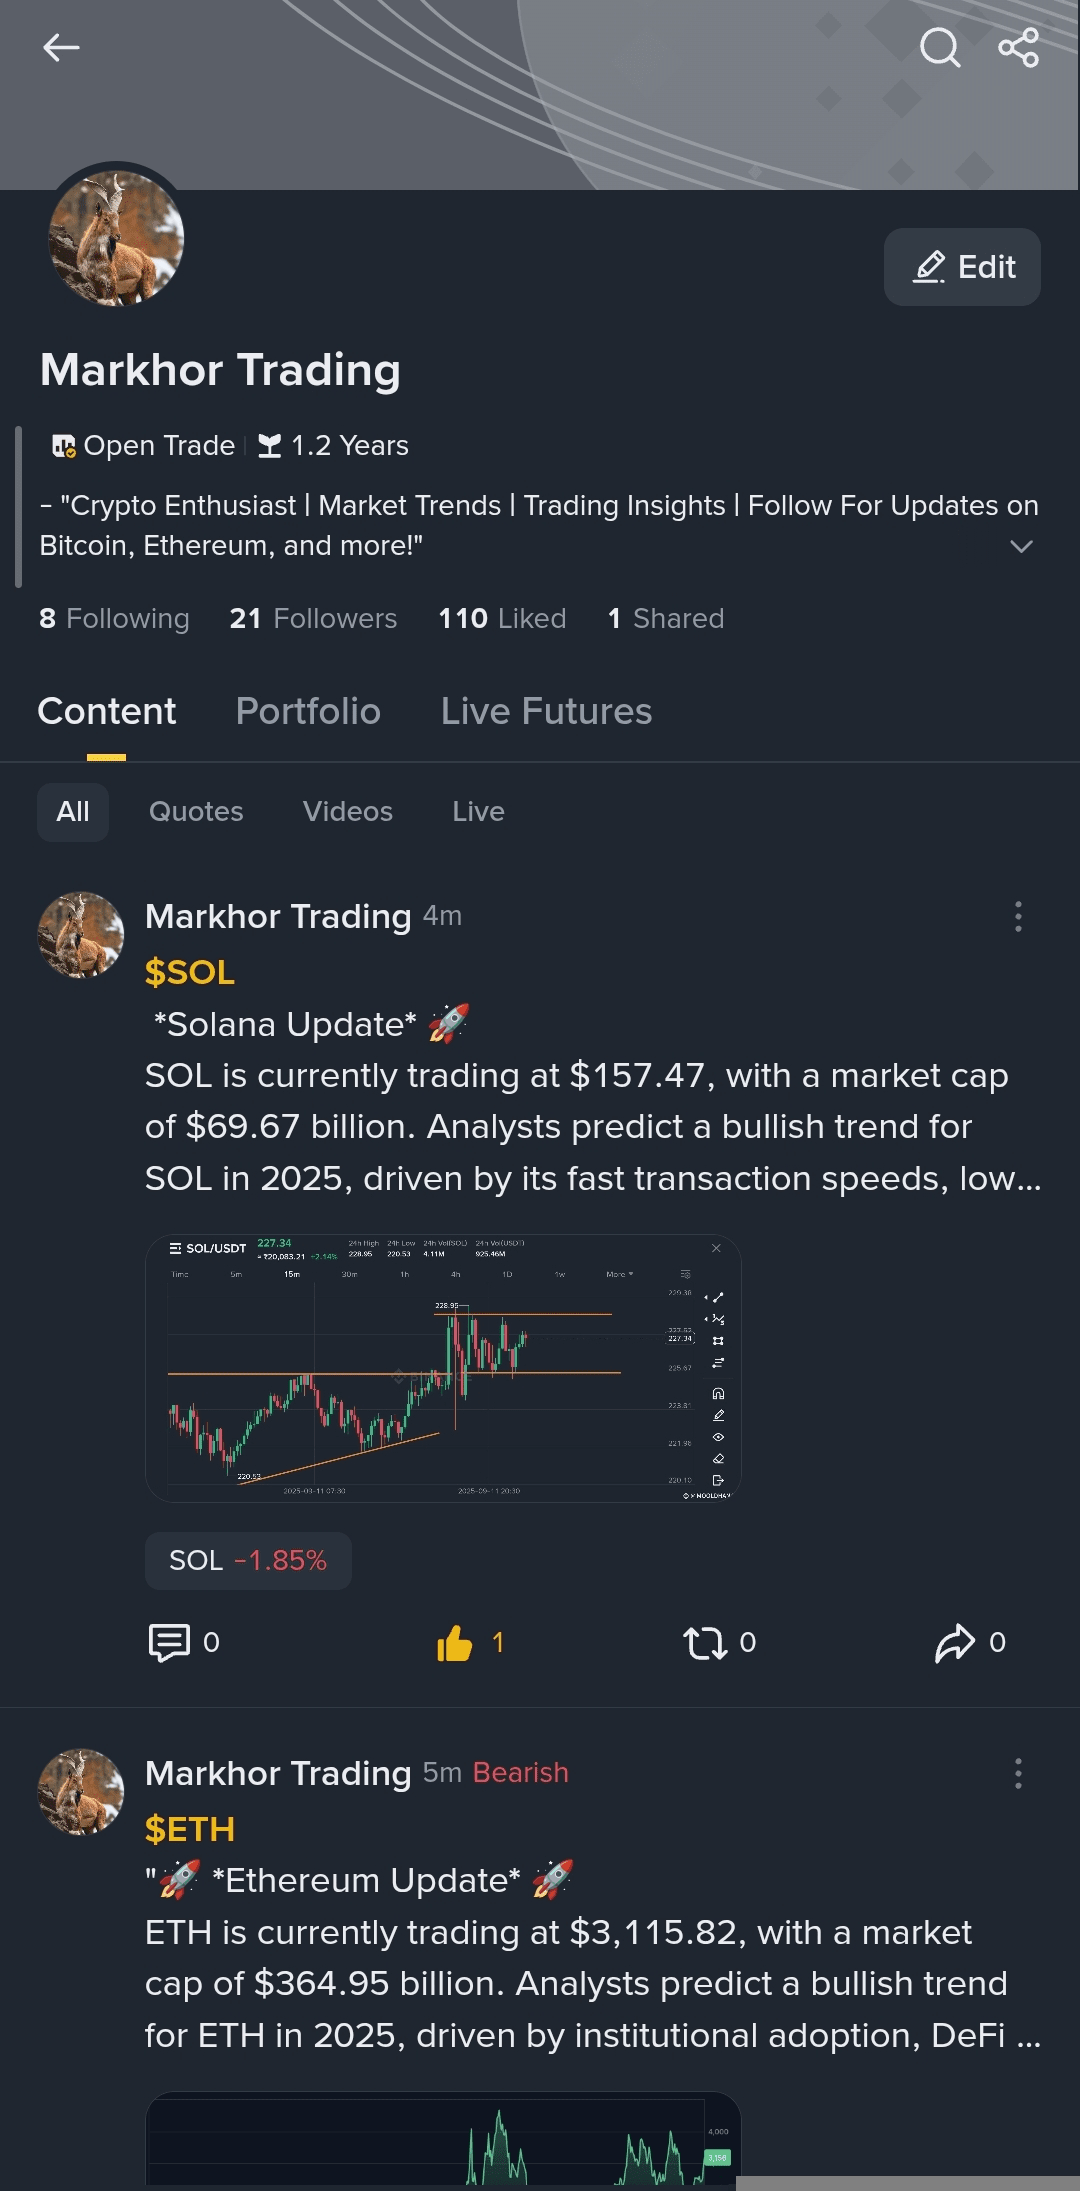Switch to the Portfolio tab

308,711
